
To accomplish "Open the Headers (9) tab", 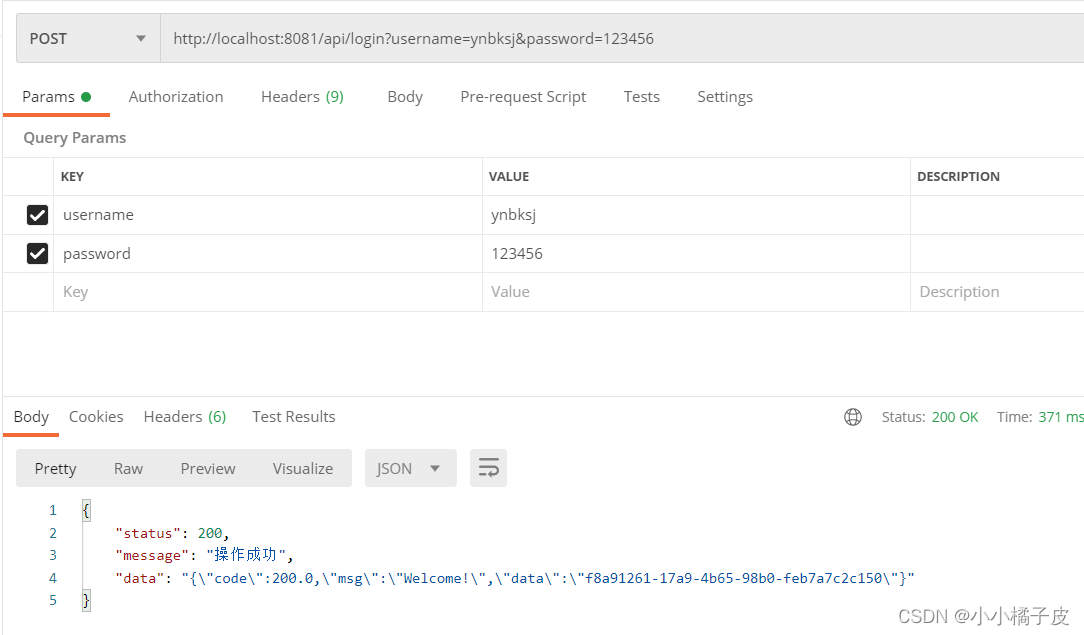I will (302, 96).
